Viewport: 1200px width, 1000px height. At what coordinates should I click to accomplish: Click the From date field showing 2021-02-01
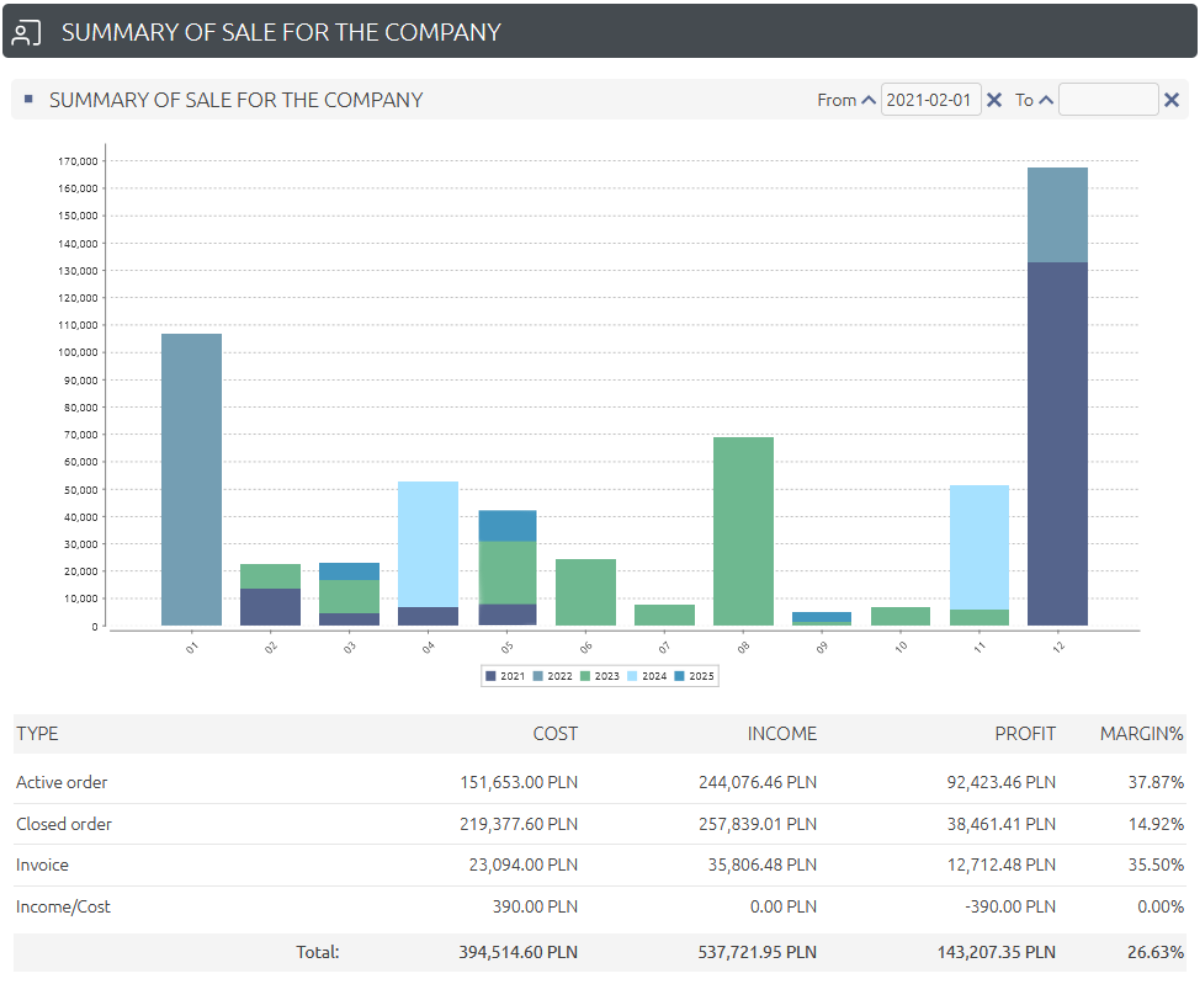tap(931, 100)
